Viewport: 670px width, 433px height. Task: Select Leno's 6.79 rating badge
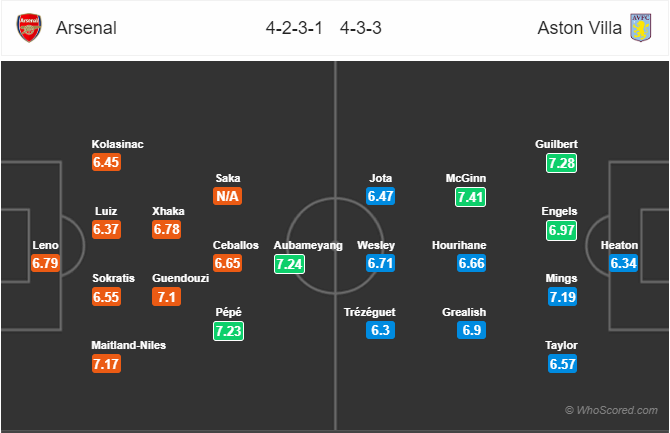click(45, 263)
